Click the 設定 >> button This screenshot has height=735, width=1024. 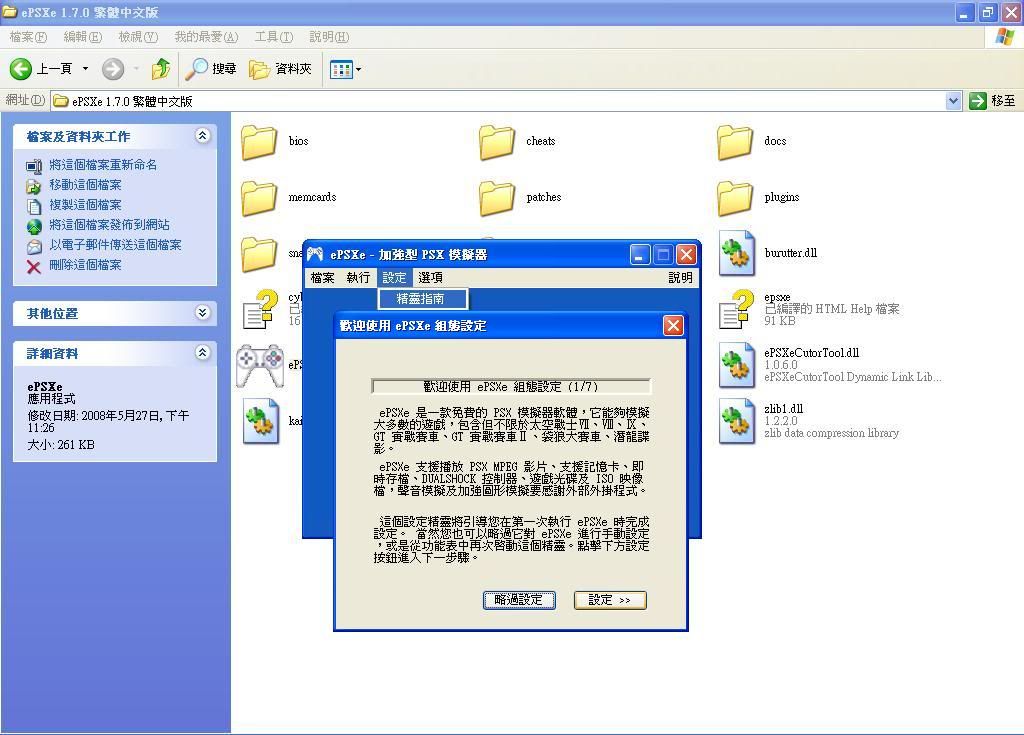(x=610, y=600)
